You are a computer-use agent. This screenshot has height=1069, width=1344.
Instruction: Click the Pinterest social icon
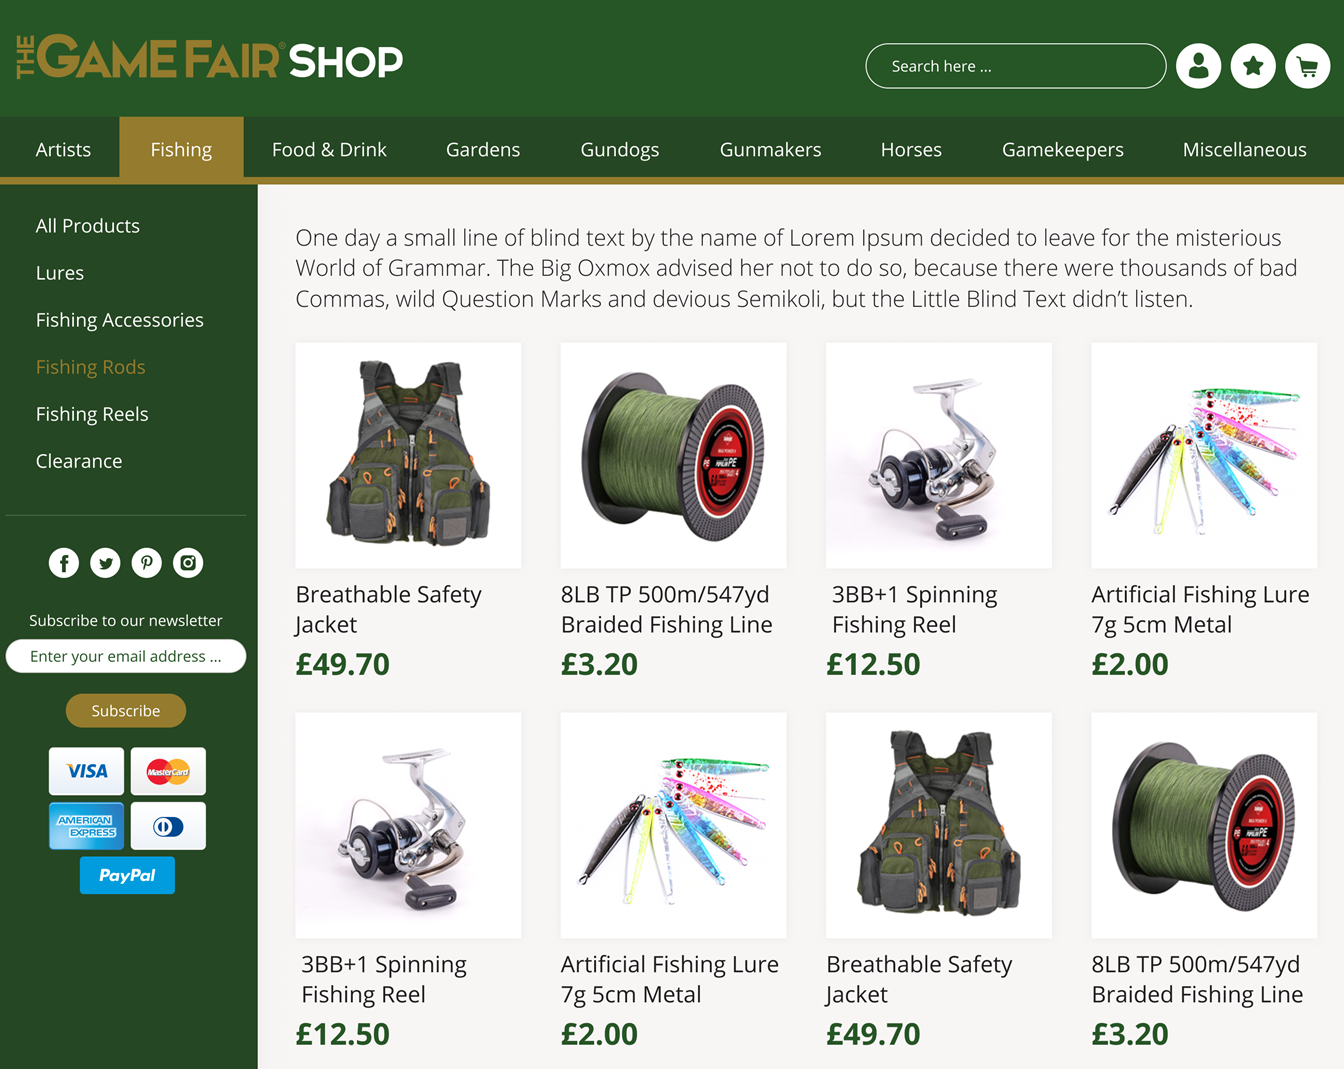(147, 563)
